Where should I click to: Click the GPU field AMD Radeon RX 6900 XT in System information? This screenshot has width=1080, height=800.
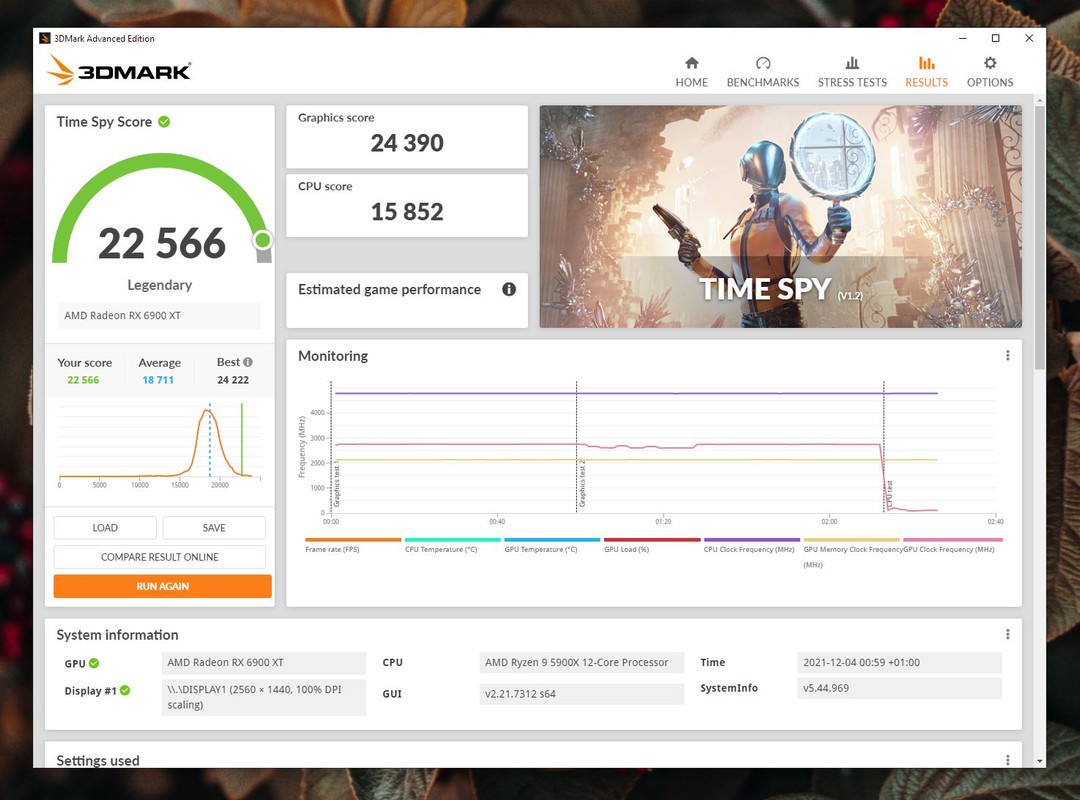point(264,662)
